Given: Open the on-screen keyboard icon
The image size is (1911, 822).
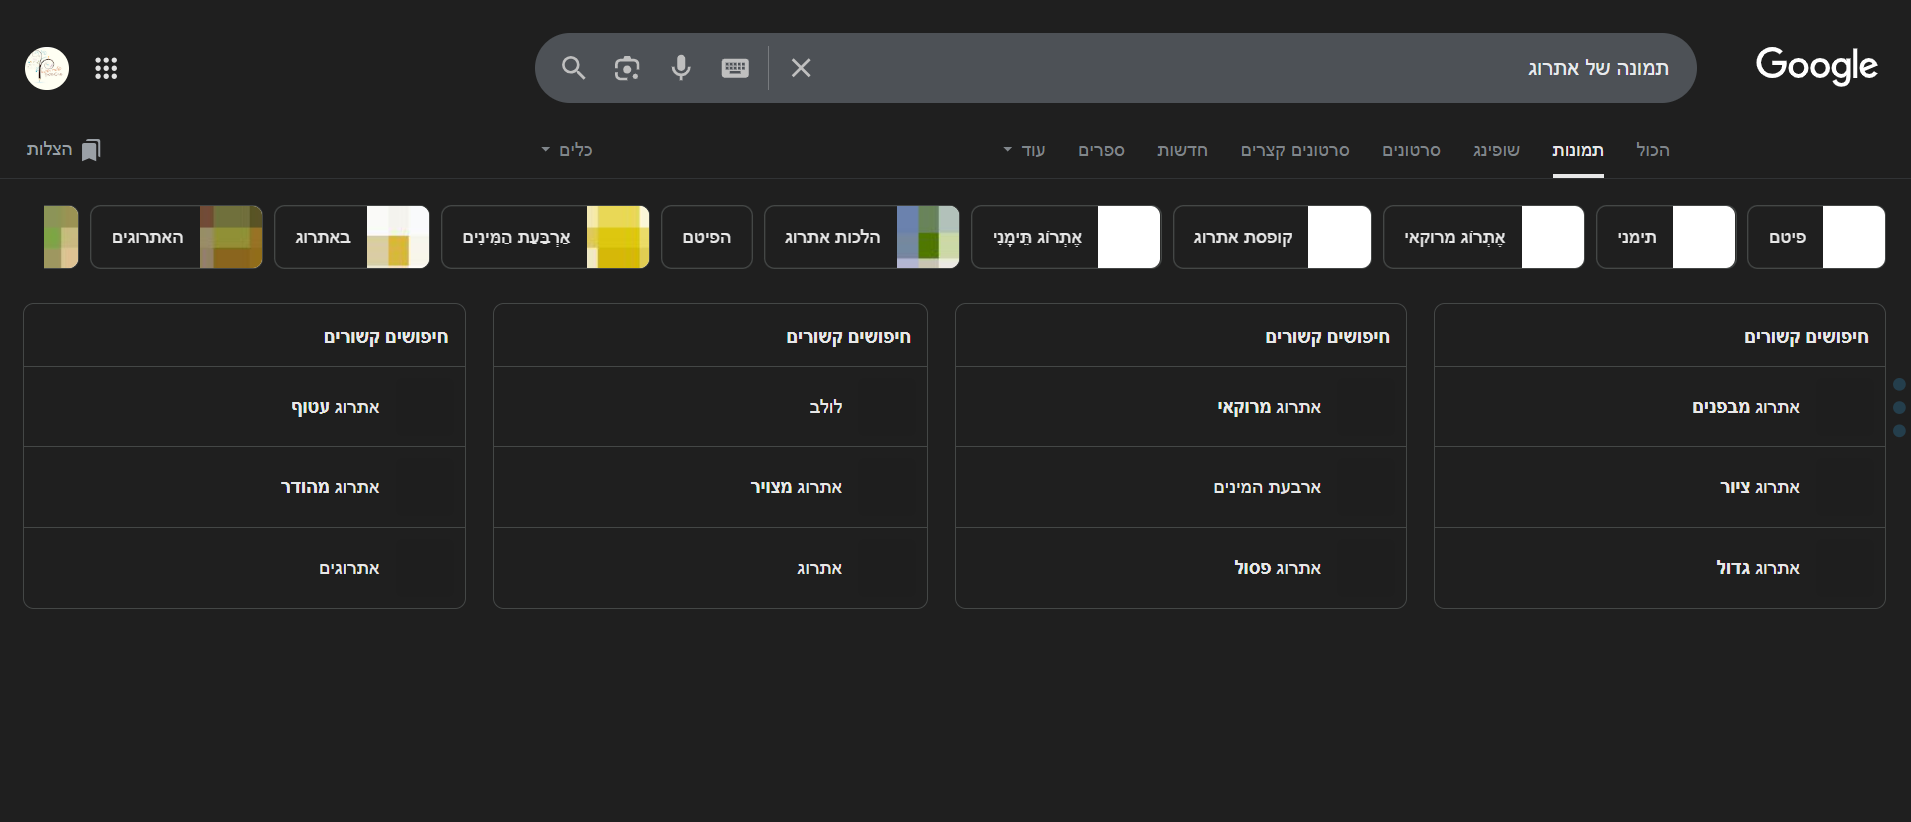Looking at the screenshot, I should [x=735, y=68].
